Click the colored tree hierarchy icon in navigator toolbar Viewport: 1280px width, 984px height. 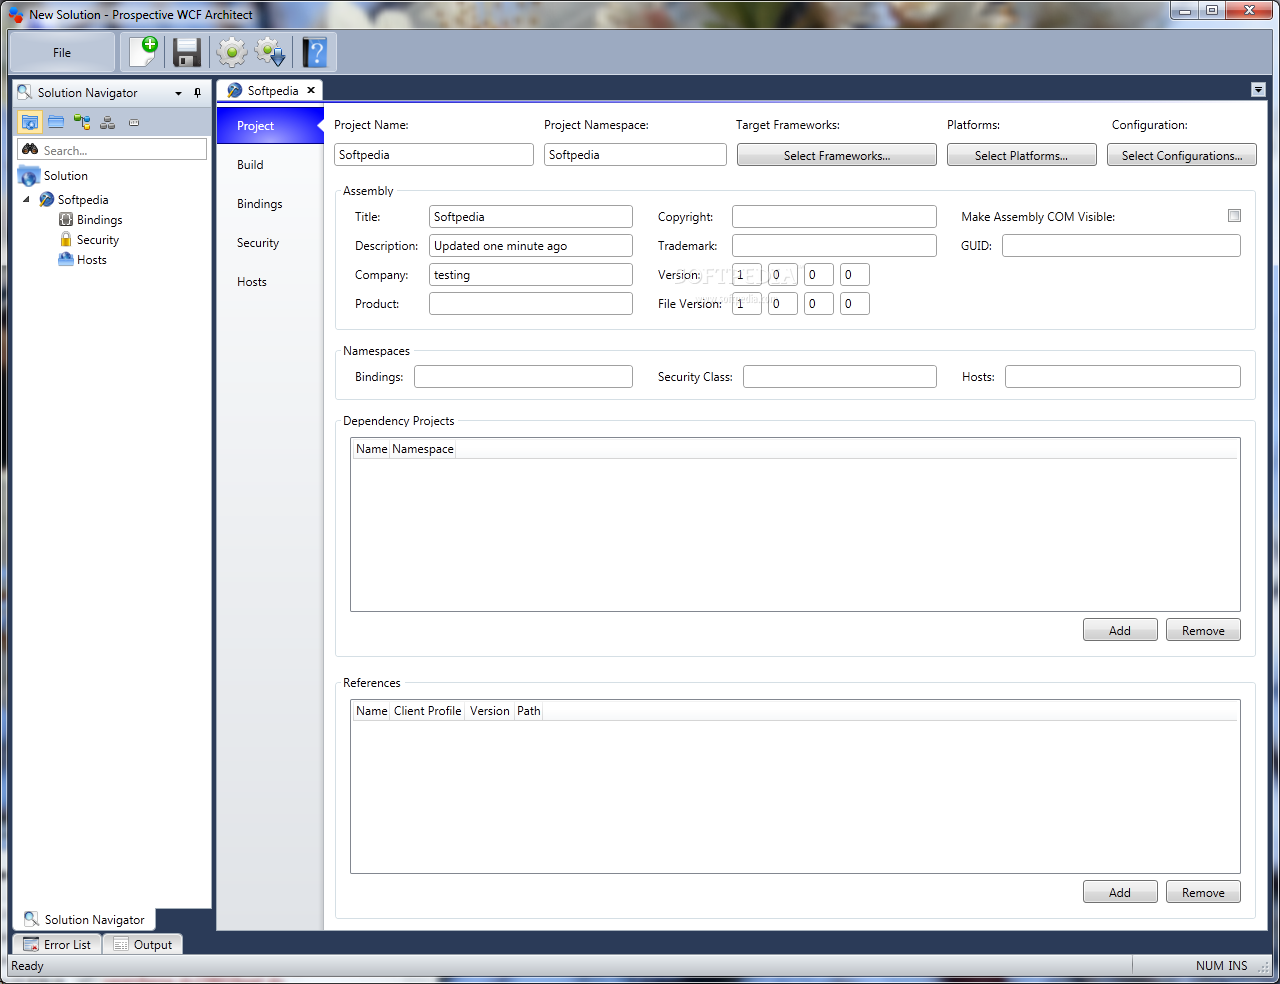[x=82, y=122]
